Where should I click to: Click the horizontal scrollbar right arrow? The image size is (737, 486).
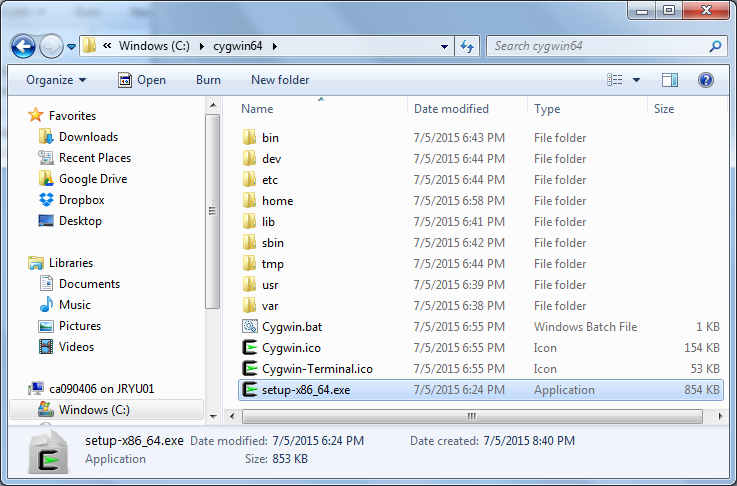(719, 416)
